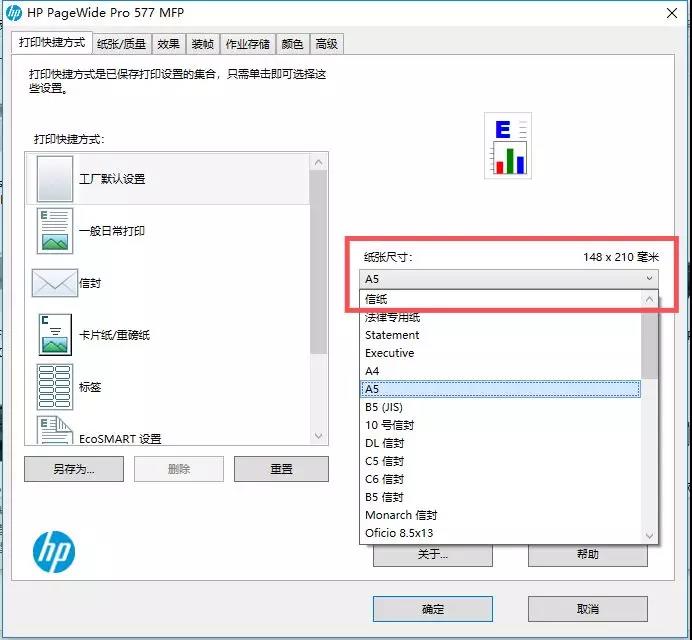Click the 帮助 button
692x640 pixels.
tap(588, 555)
